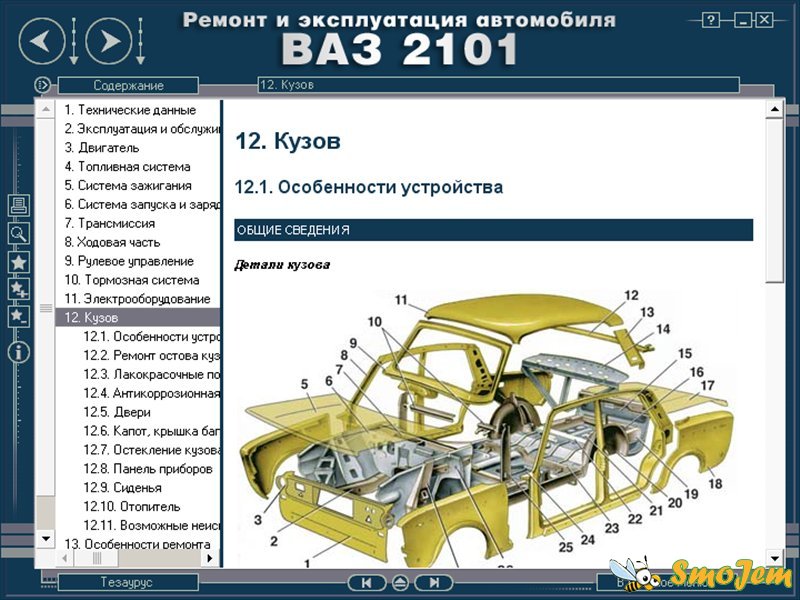Remove bookmark with the star-minus icon
The image size is (800, 600).
tap(19, 316)
